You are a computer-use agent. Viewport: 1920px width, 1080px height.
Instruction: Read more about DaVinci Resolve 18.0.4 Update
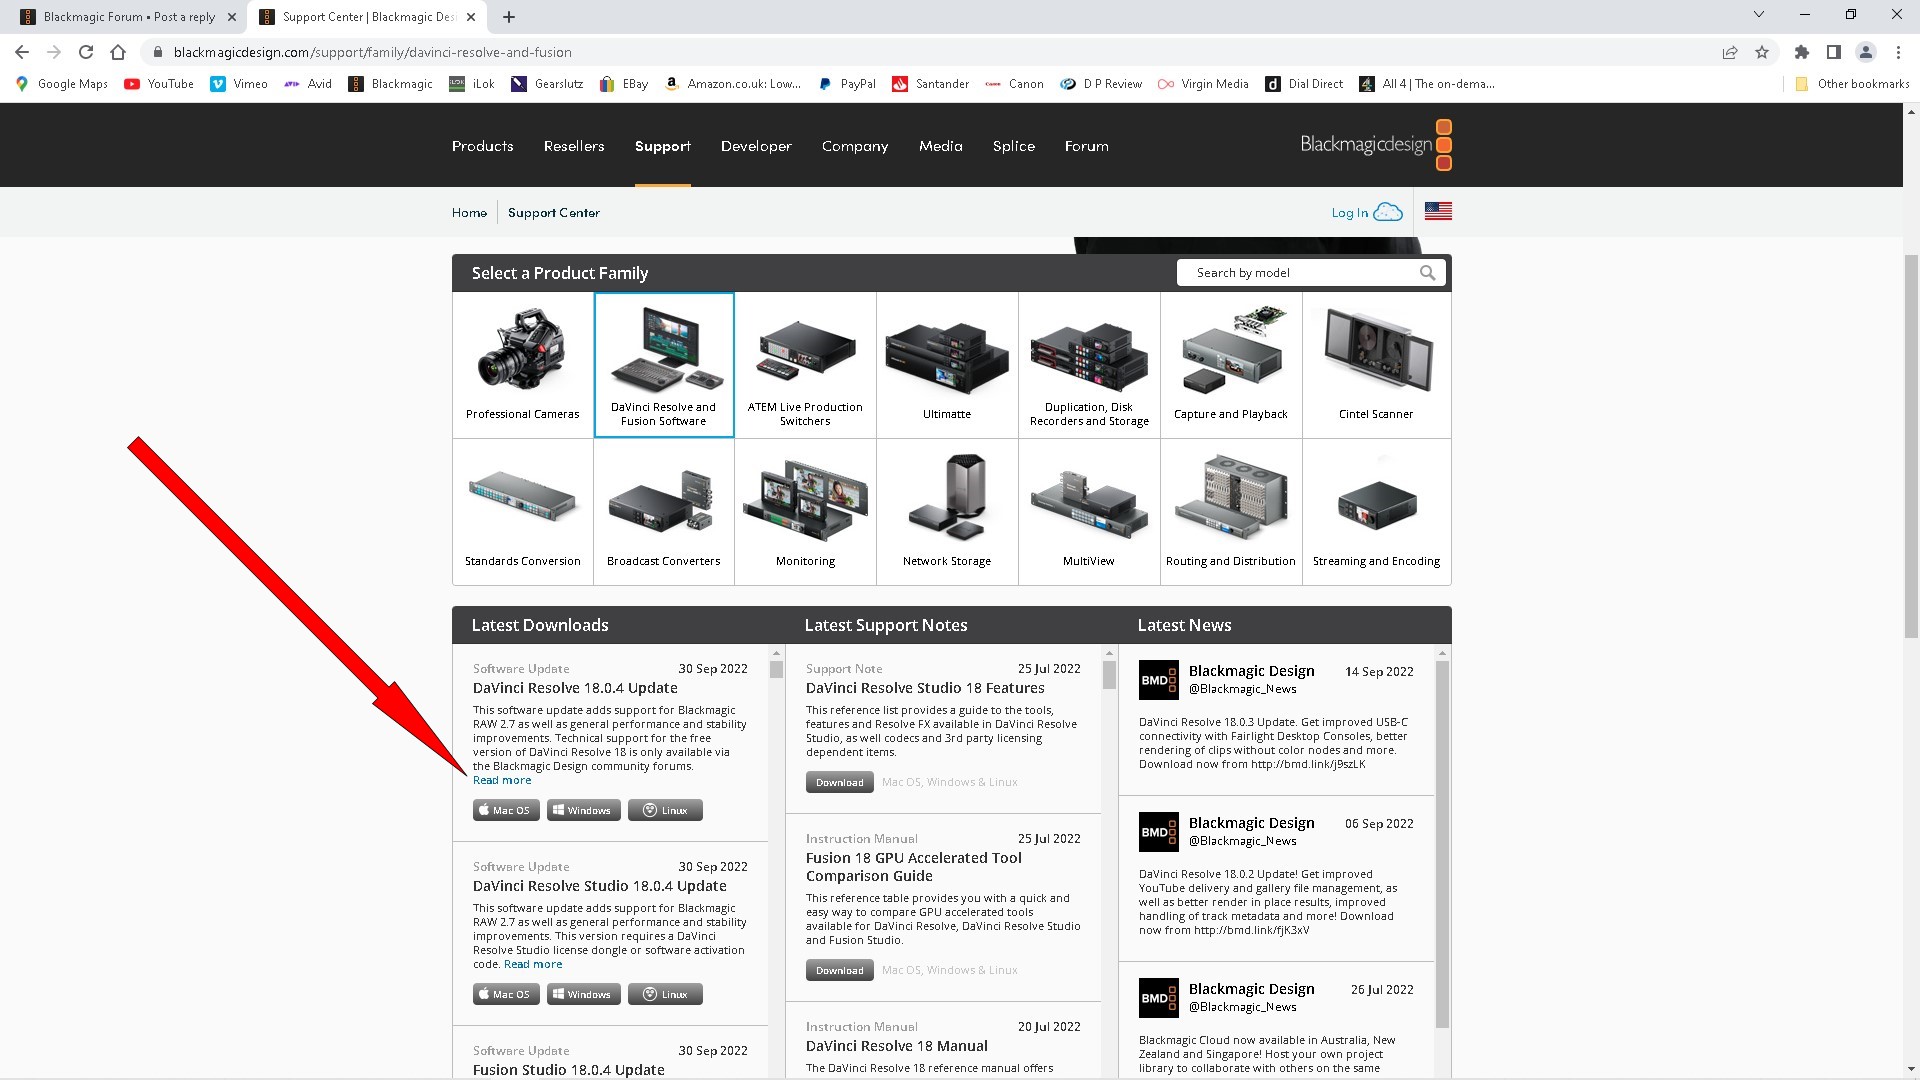click(502, 780)
